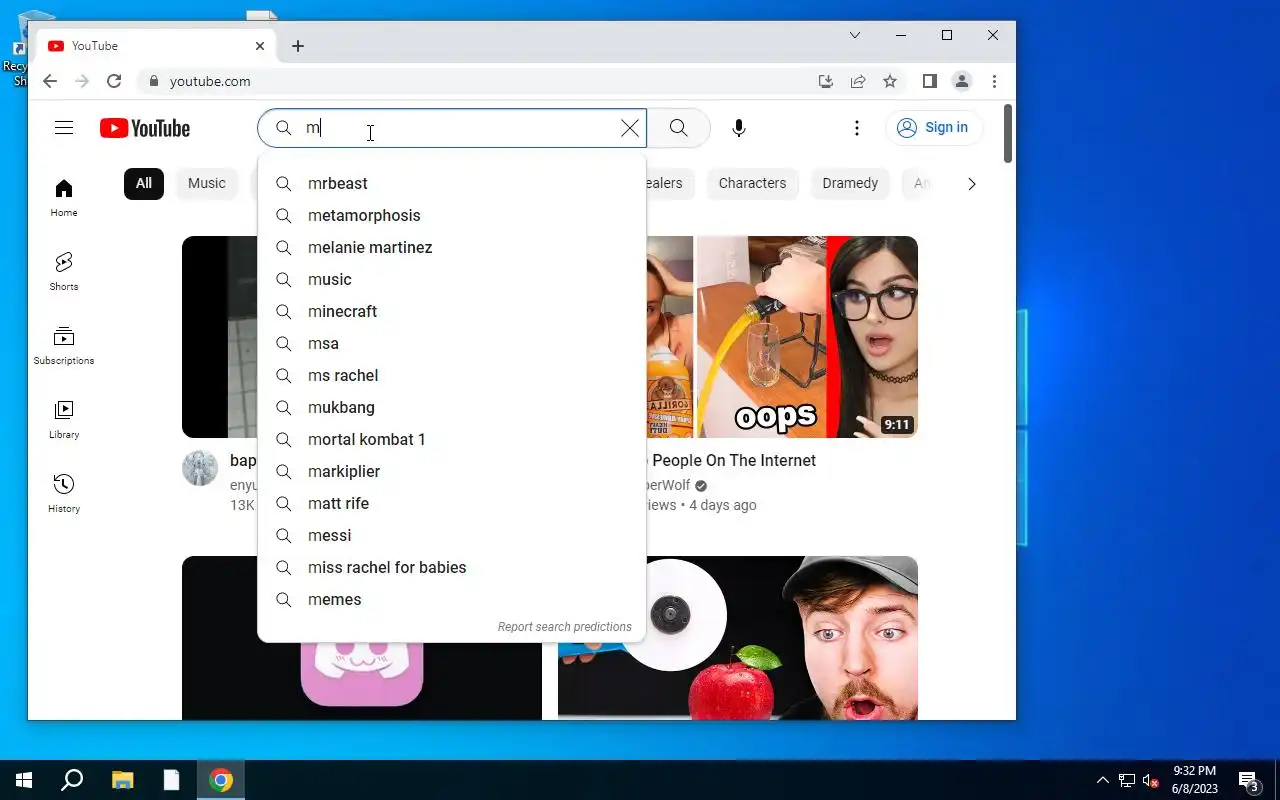
Task: Open the Windows notification center
Action: [x=1248, y=780]
